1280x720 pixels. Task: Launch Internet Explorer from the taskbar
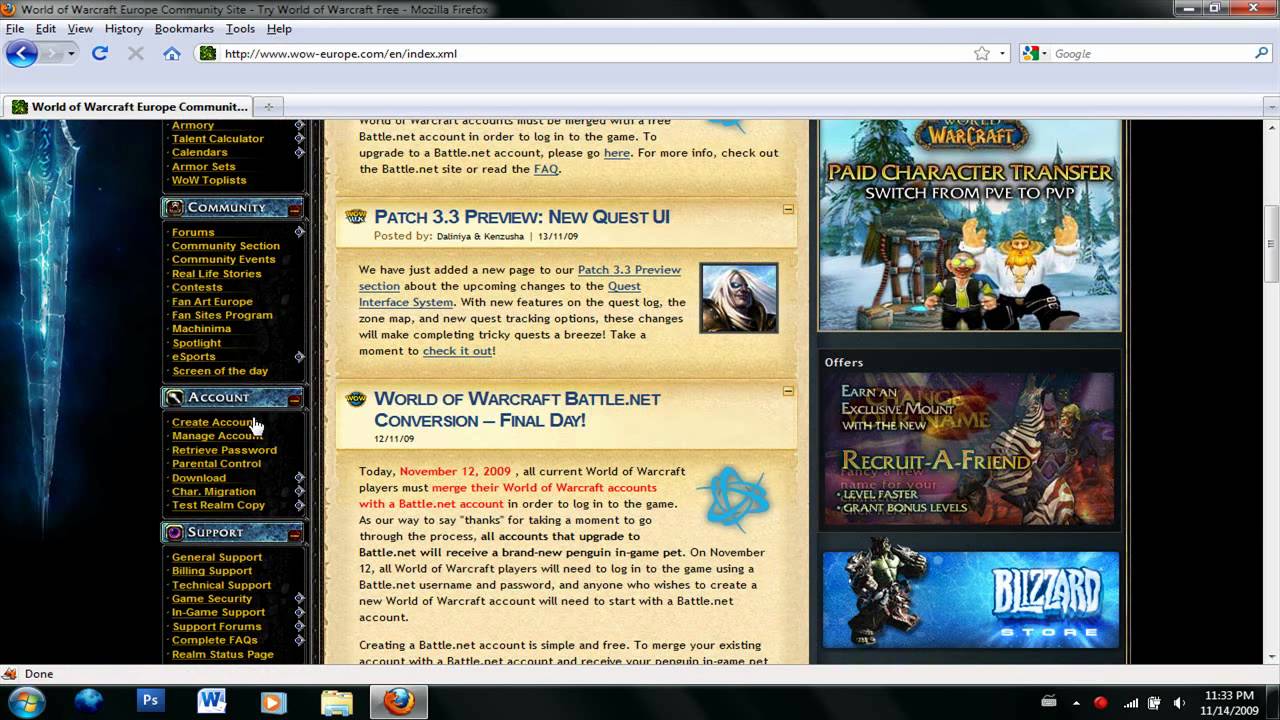click(89, 702)
